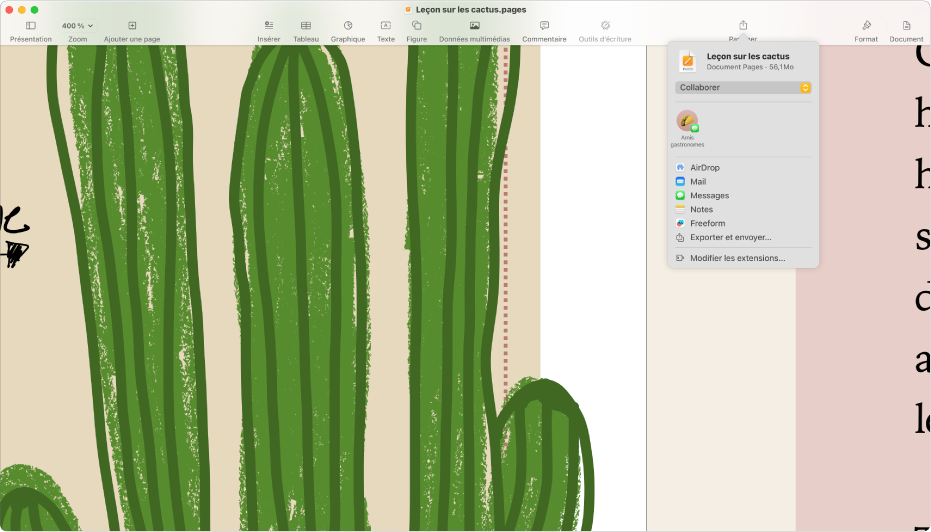Open the Présentation view options
Image resolution: width=931 pixels, height=532 pixels.
tap(30, 30)
